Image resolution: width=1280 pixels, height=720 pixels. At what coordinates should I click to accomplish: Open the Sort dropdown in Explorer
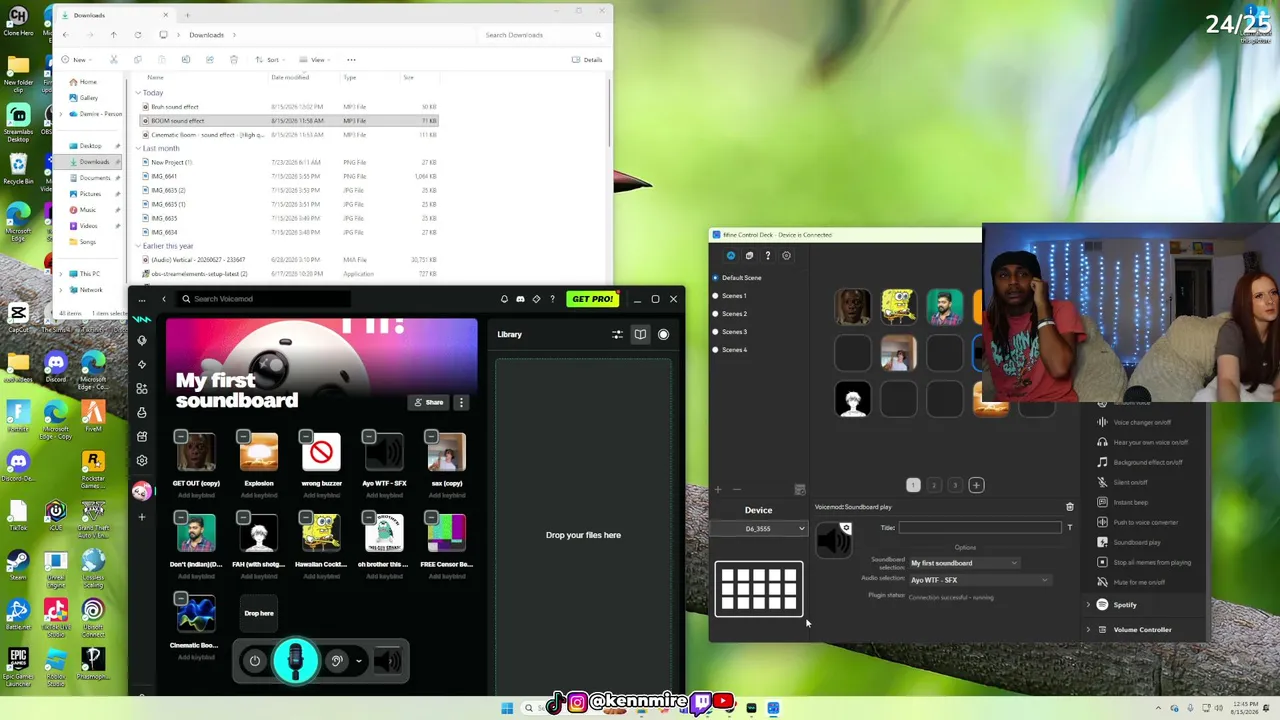(x=271, y=60)
